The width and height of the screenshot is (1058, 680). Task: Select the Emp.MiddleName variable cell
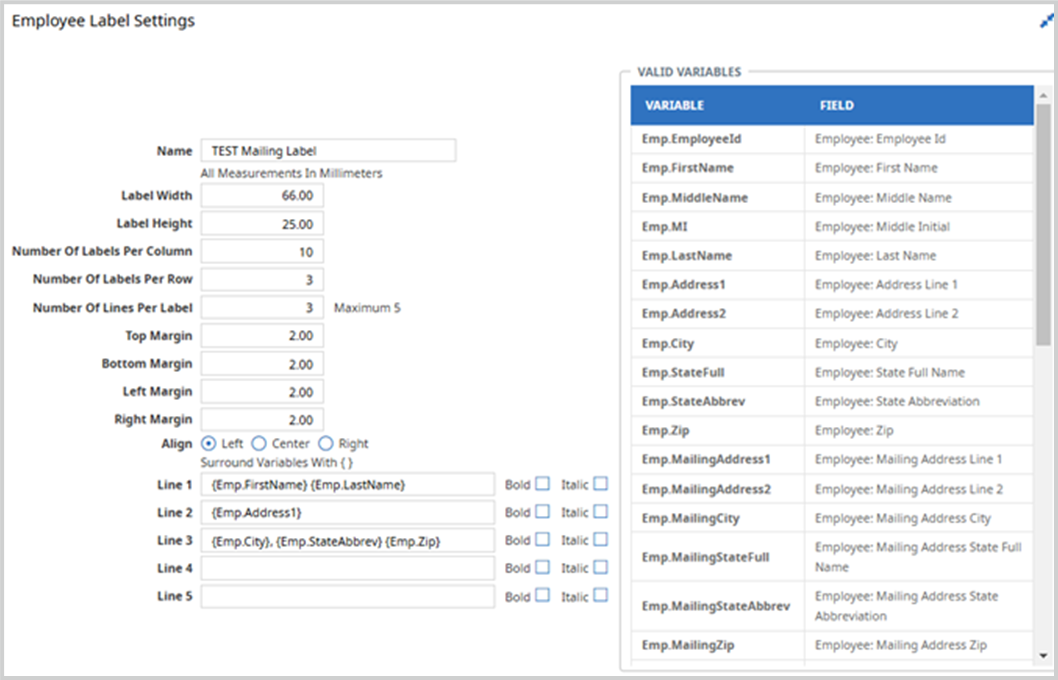coord(718,198)
